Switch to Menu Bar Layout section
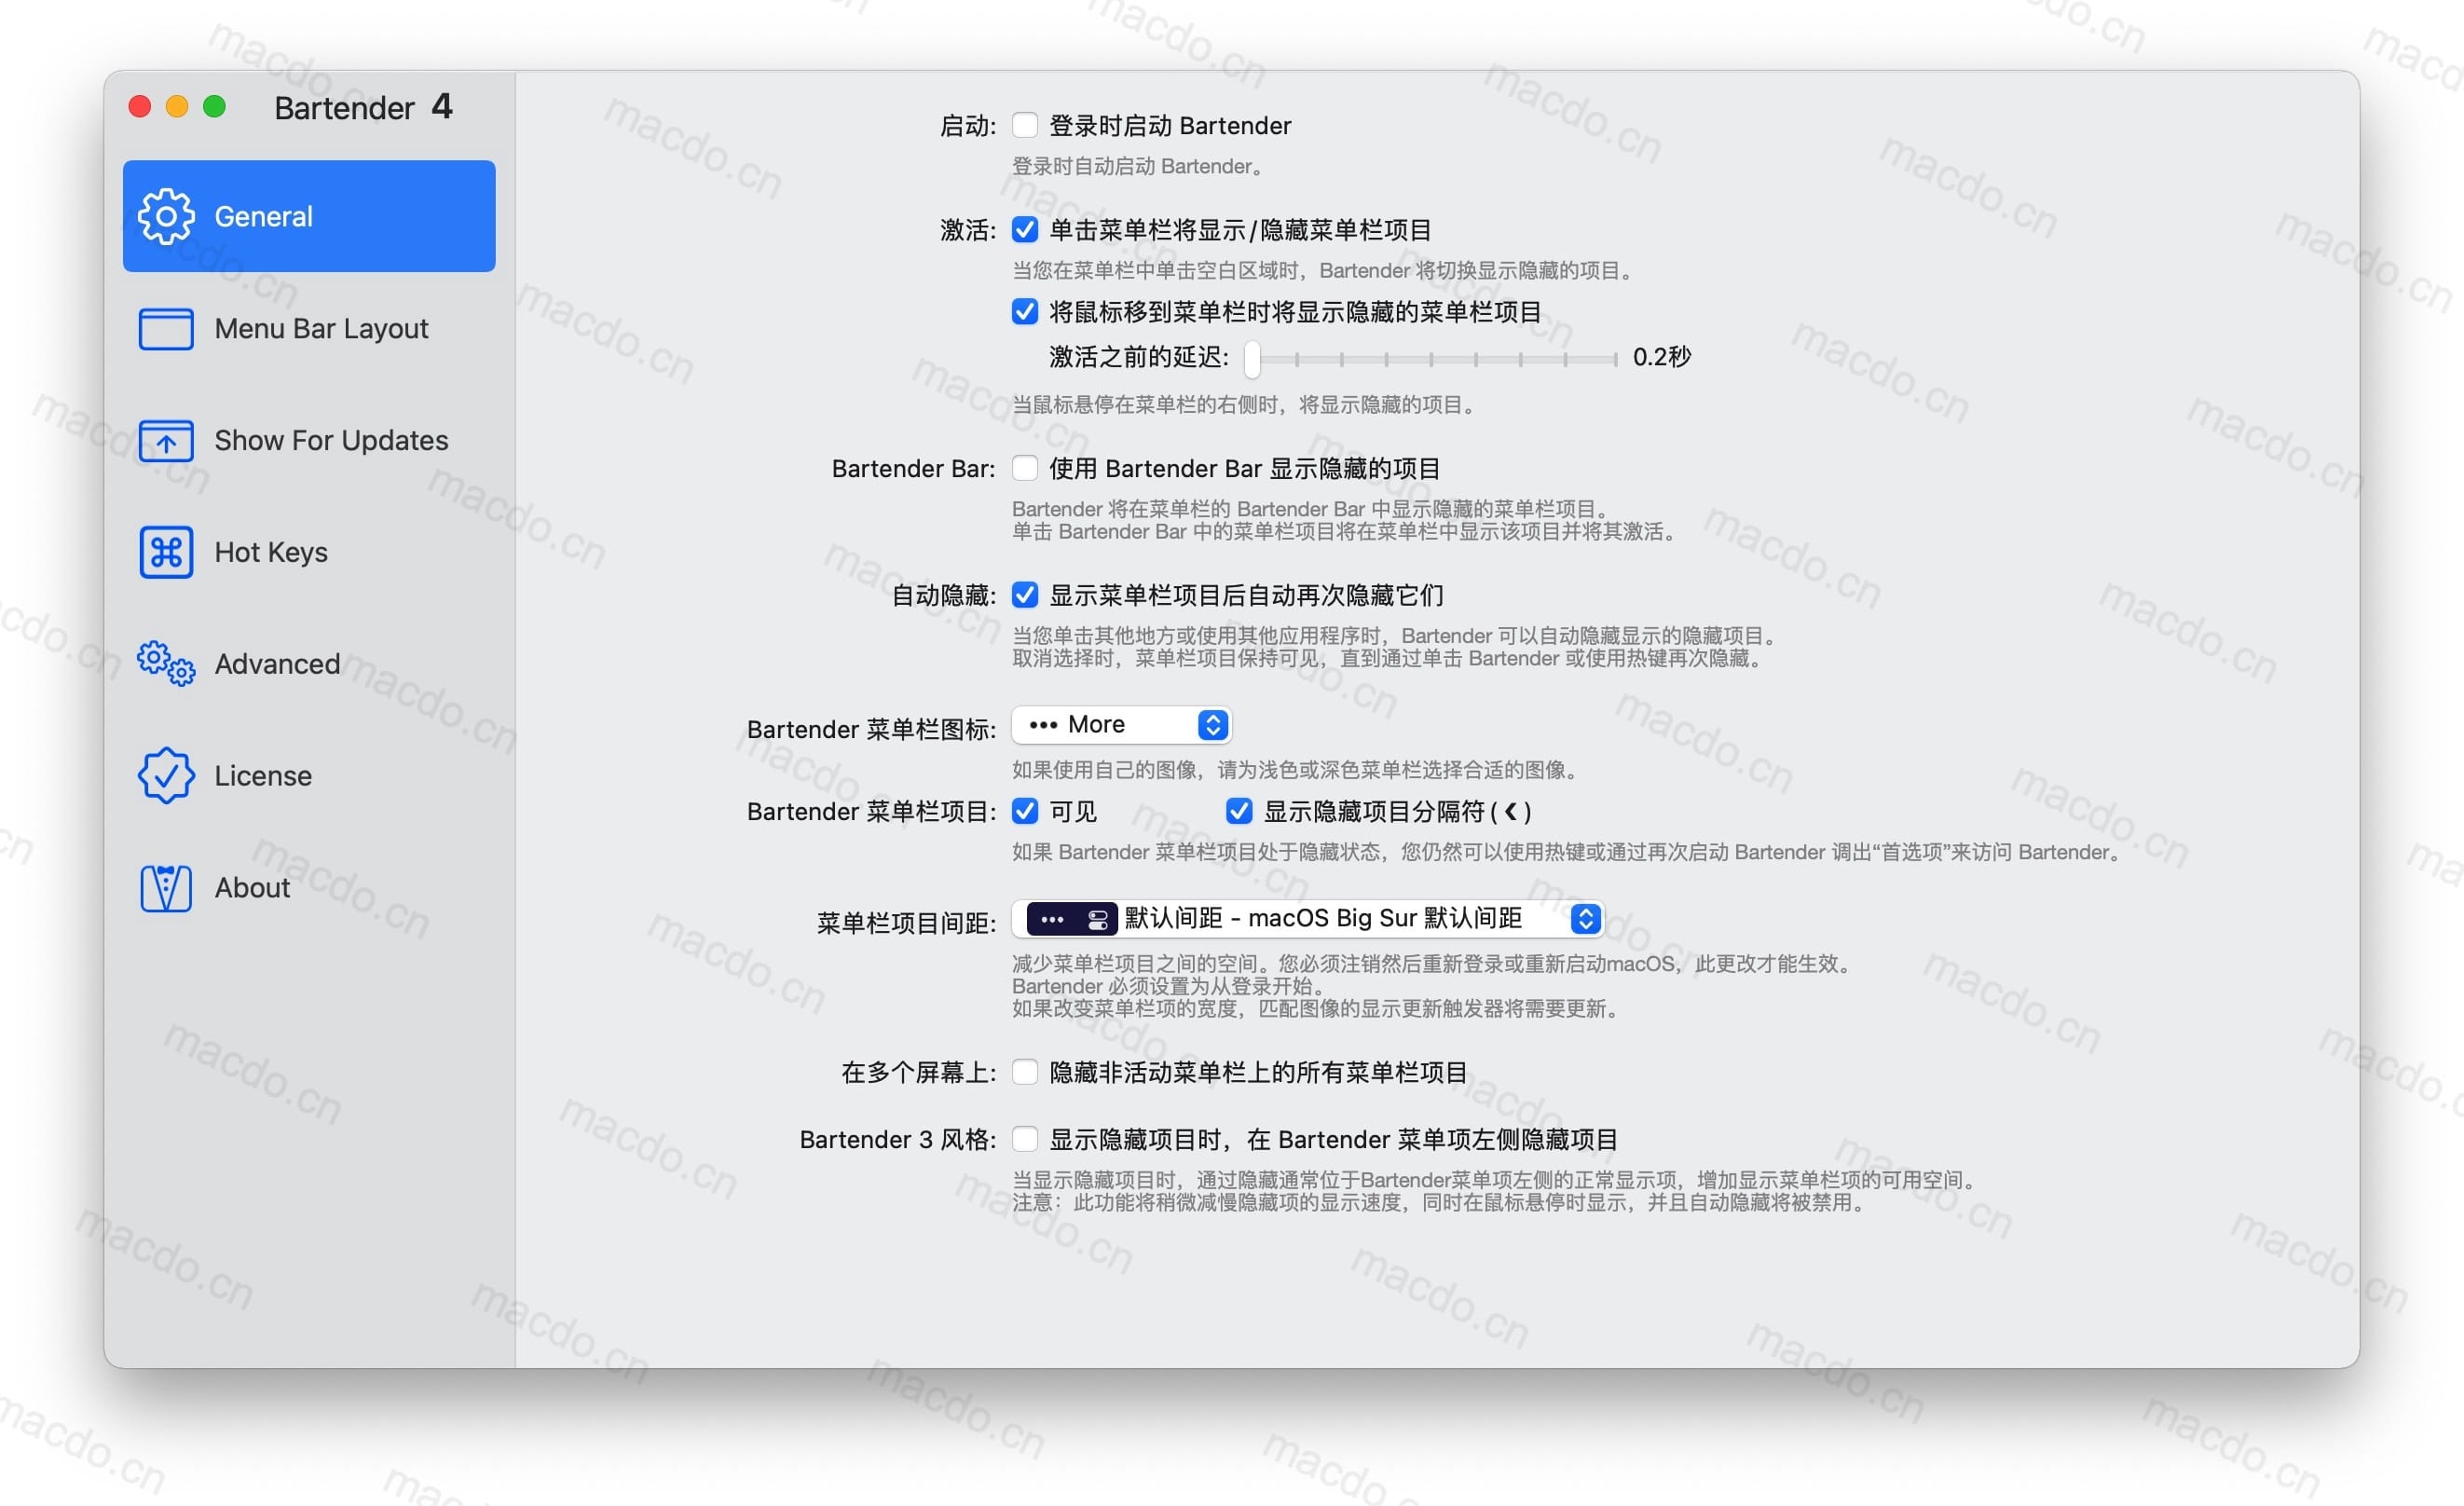Screen dimensions: 2464x1506 click(309, 329)
